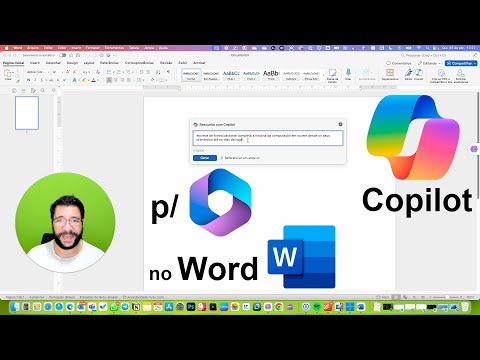This screenshot has height=360, width=480.
Task: Click the Sort icon in the ribbon
Action: click(x=158, y=72)
